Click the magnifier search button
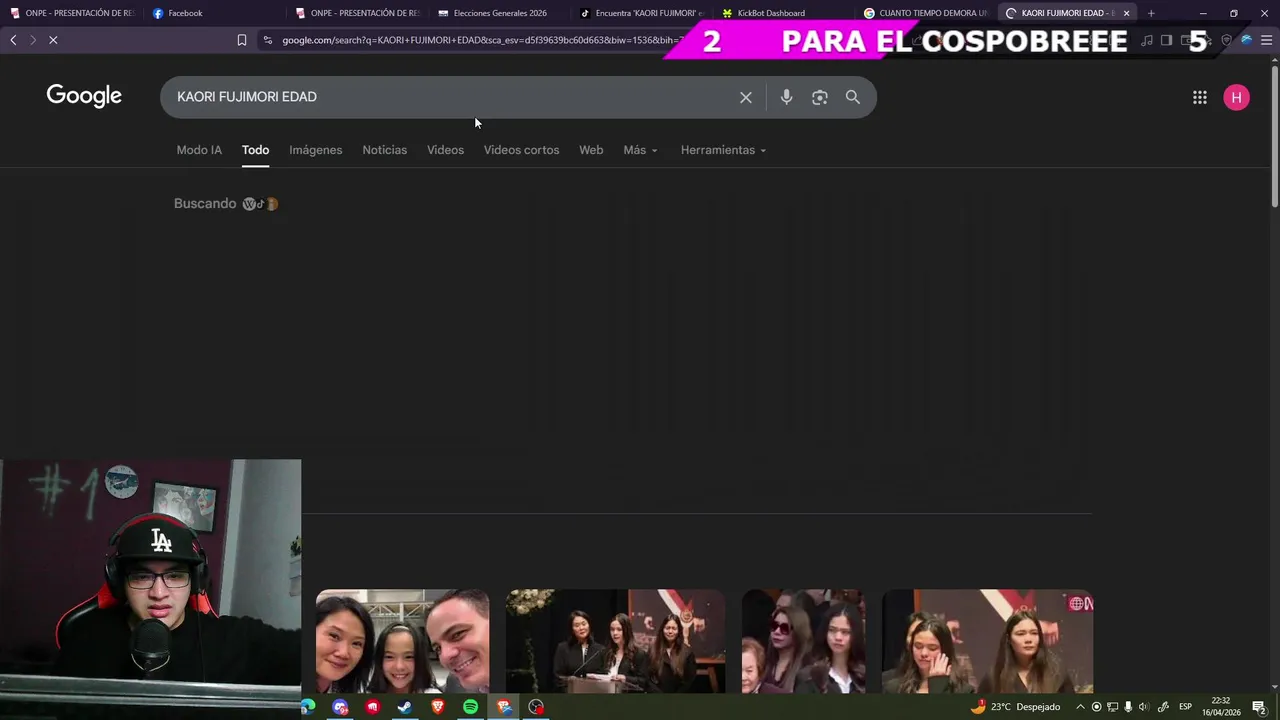 pos(852,97)
